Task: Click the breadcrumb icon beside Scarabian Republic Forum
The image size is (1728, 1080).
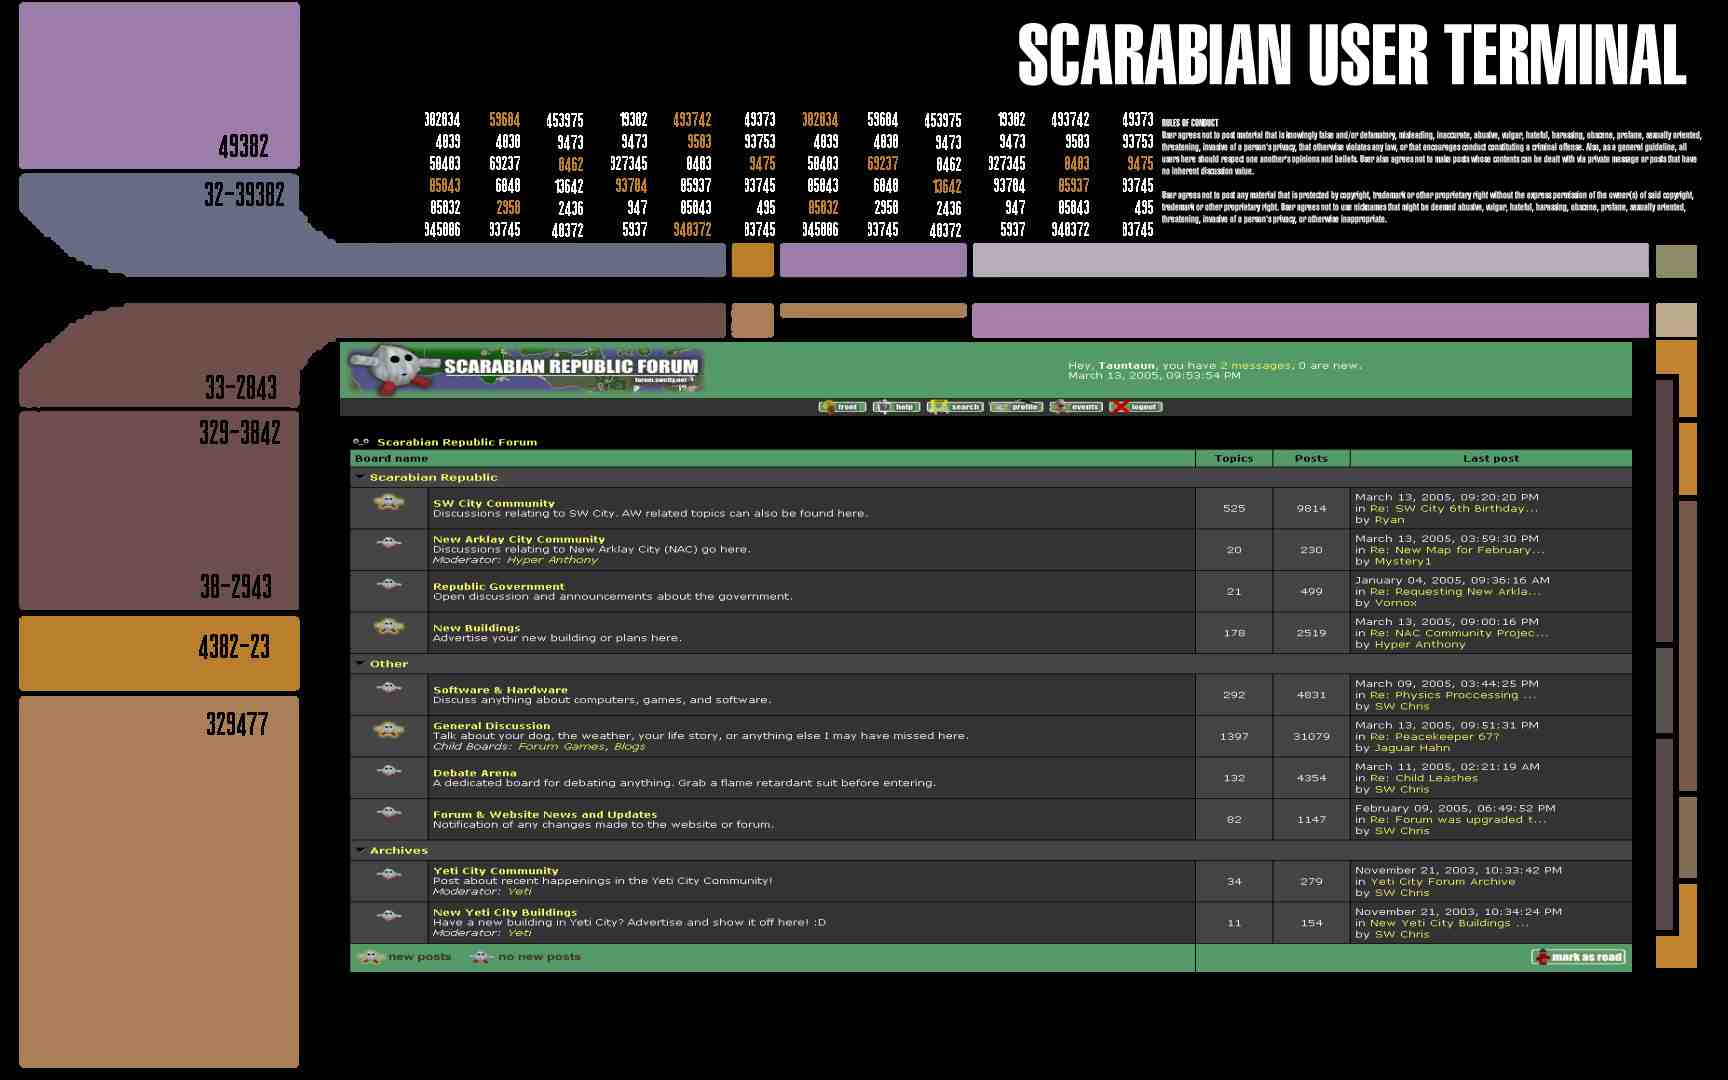Action: click(x=361, y=442)
